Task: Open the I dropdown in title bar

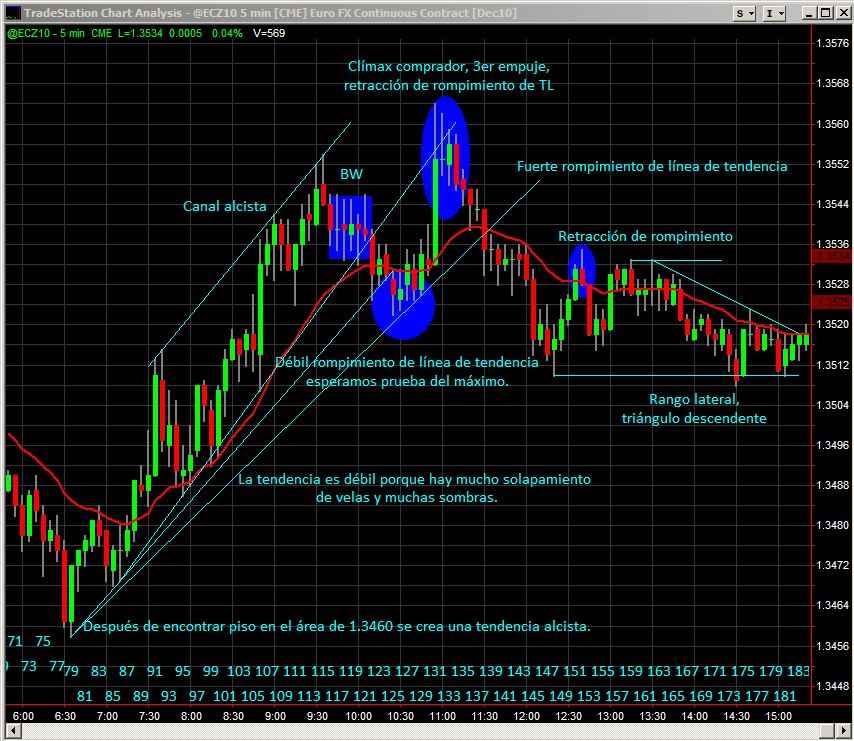Action: [774, 14]
